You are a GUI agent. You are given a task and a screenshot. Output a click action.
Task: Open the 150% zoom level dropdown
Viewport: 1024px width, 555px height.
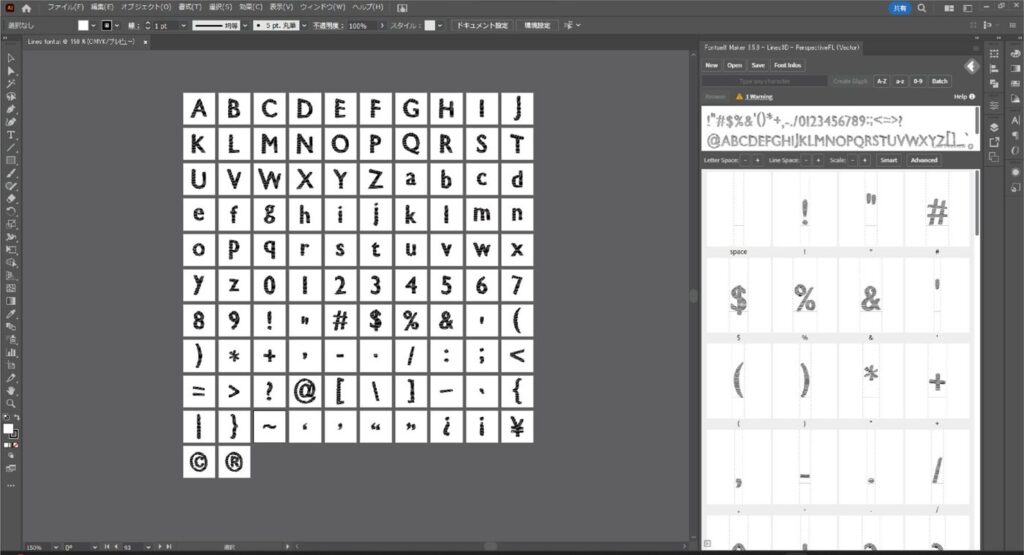pos(56,547)
